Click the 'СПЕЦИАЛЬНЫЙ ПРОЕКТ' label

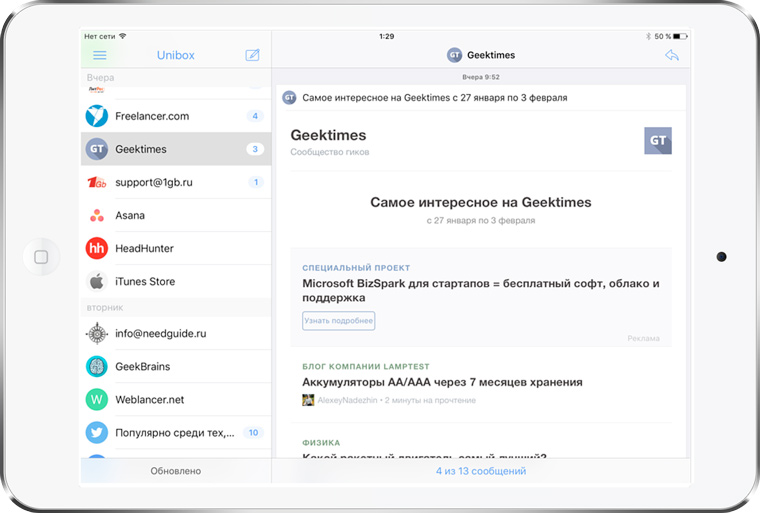tap(356, 268)
